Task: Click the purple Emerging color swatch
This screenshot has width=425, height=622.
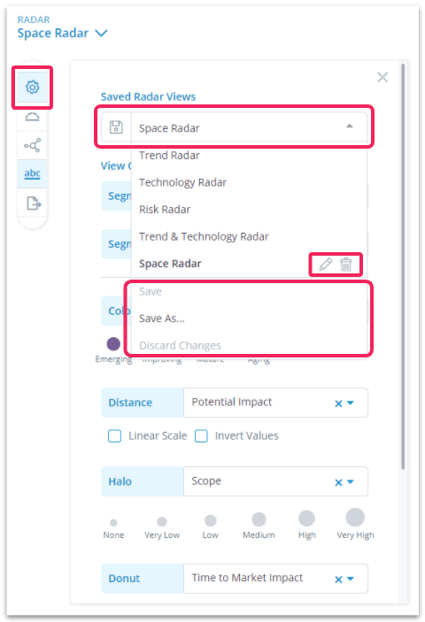Action: [113, 344]
